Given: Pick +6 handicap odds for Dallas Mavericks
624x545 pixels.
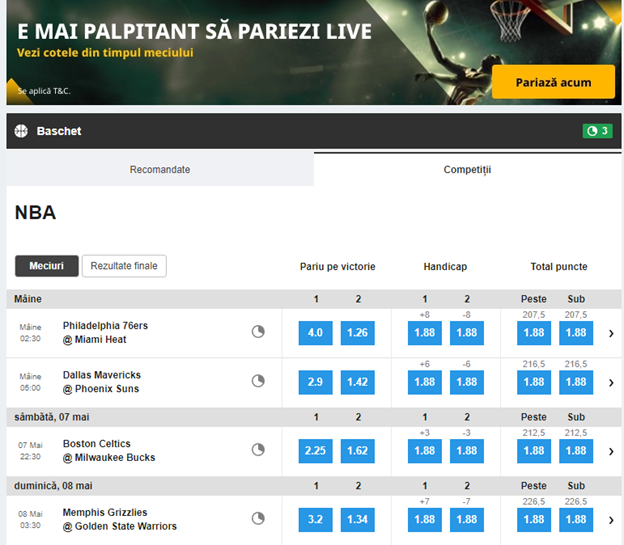Looking at the screenshot, I should [425, 382].
